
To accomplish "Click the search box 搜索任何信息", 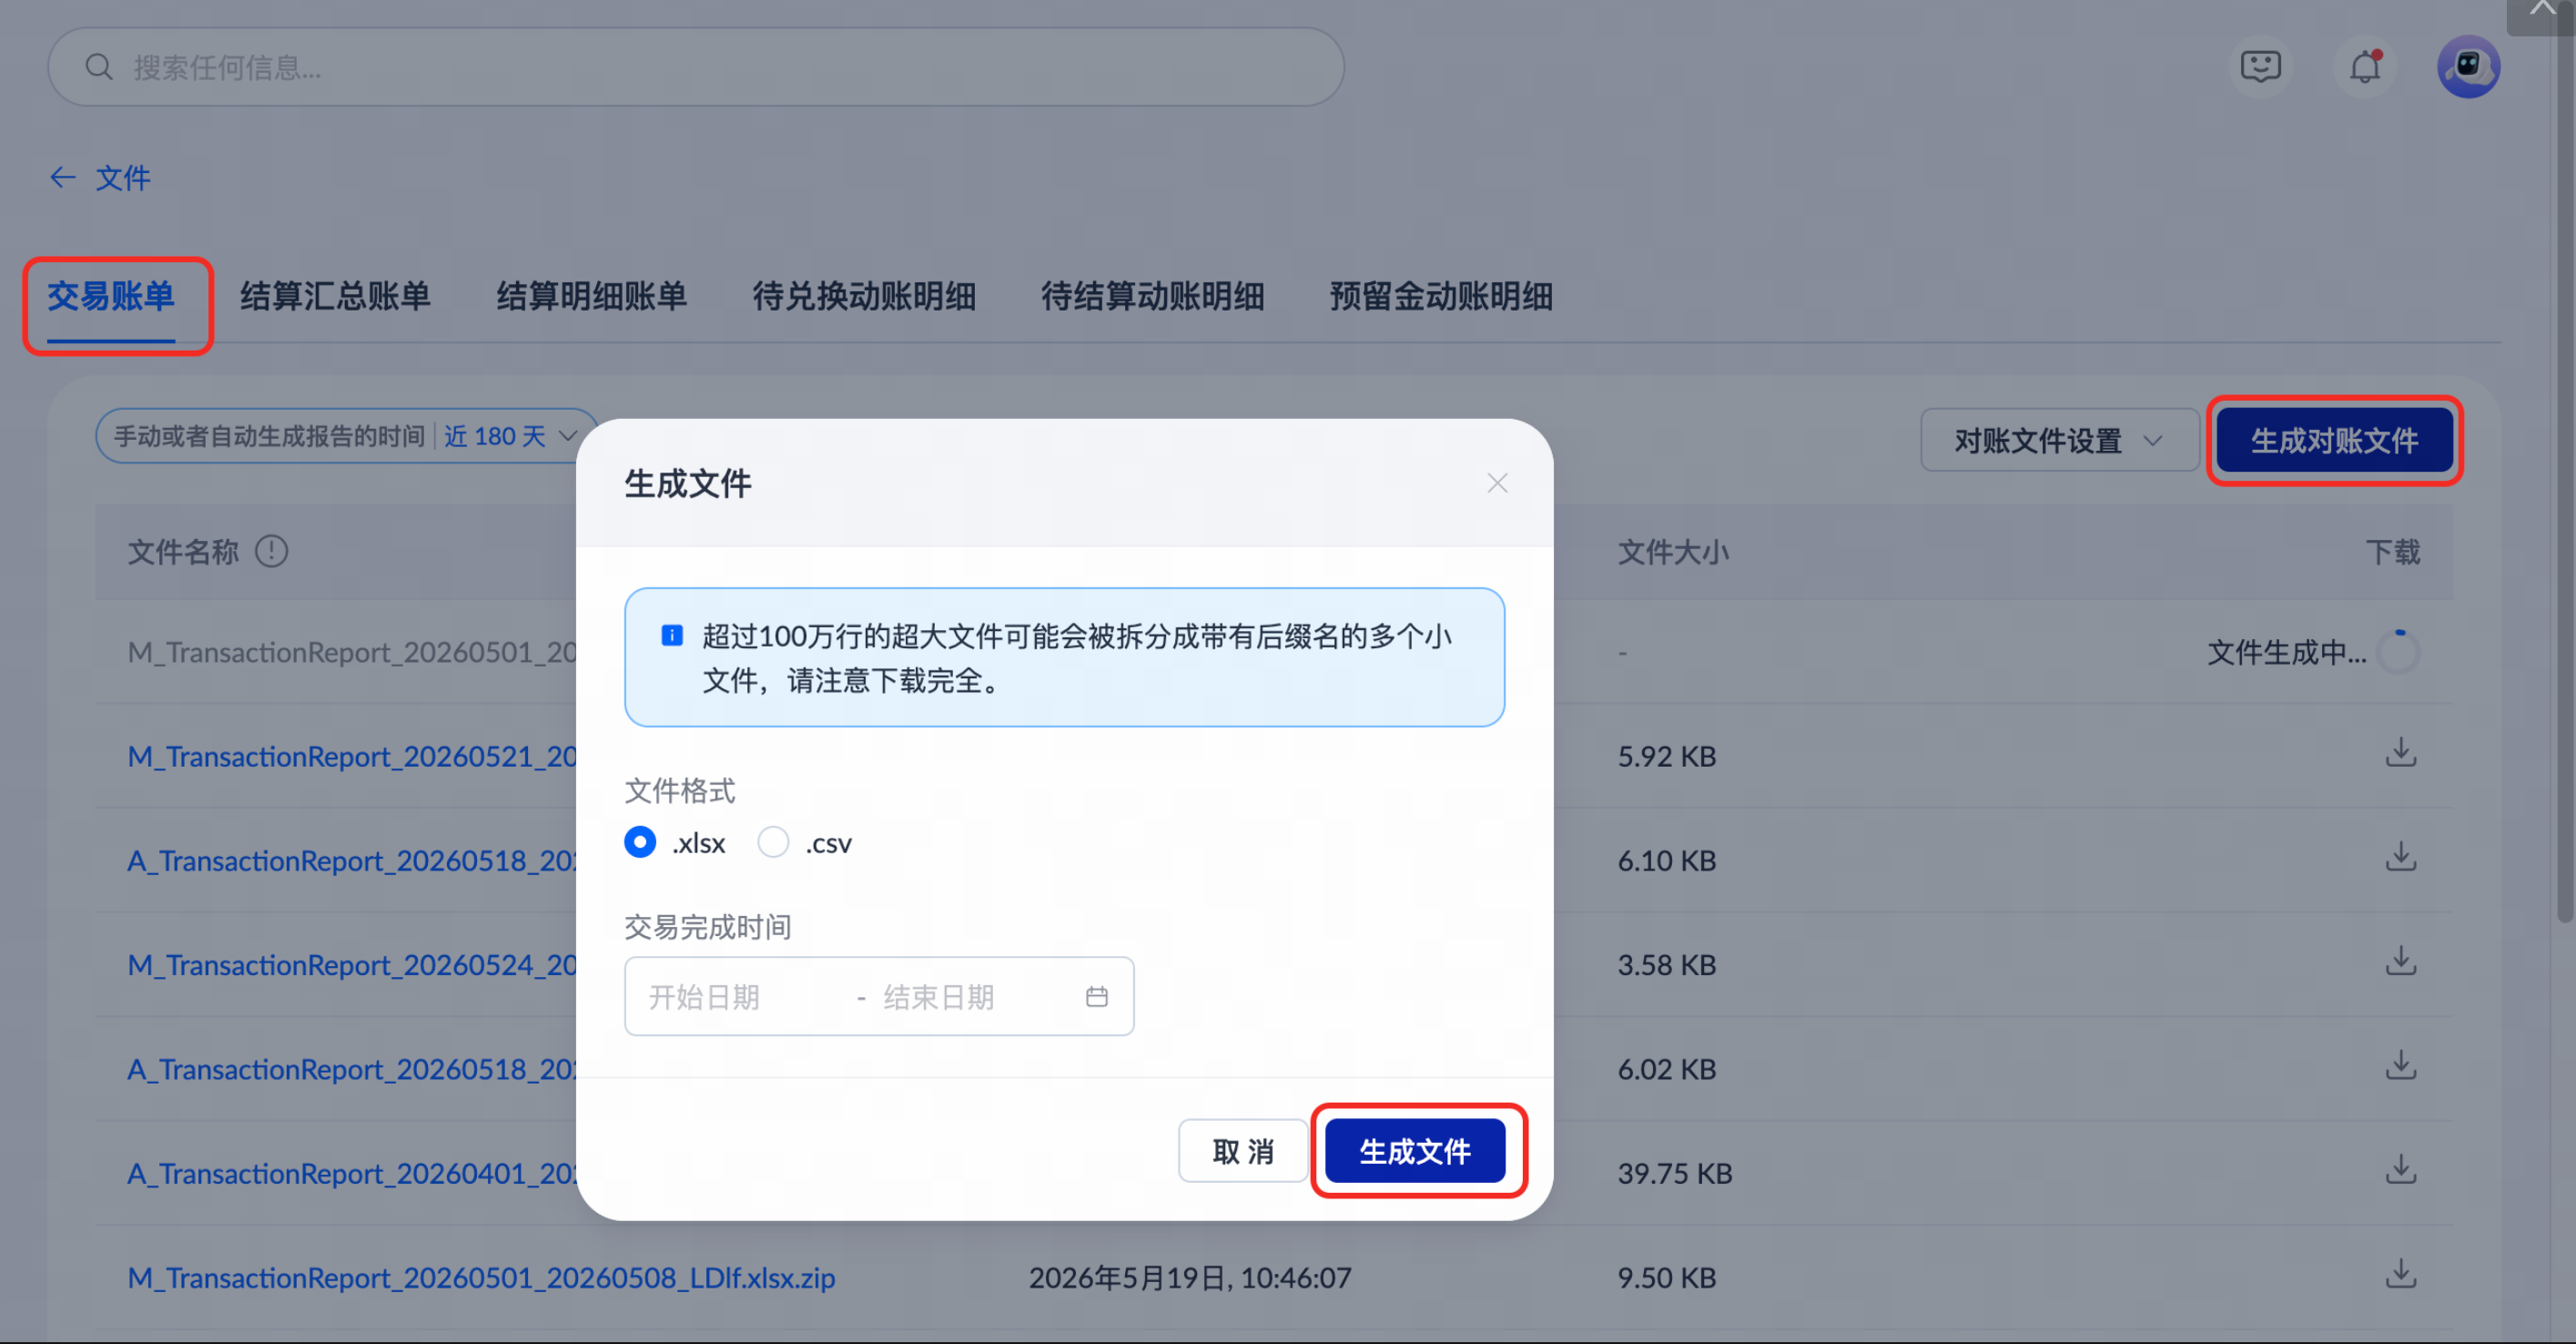I will [x=696, y=67].
